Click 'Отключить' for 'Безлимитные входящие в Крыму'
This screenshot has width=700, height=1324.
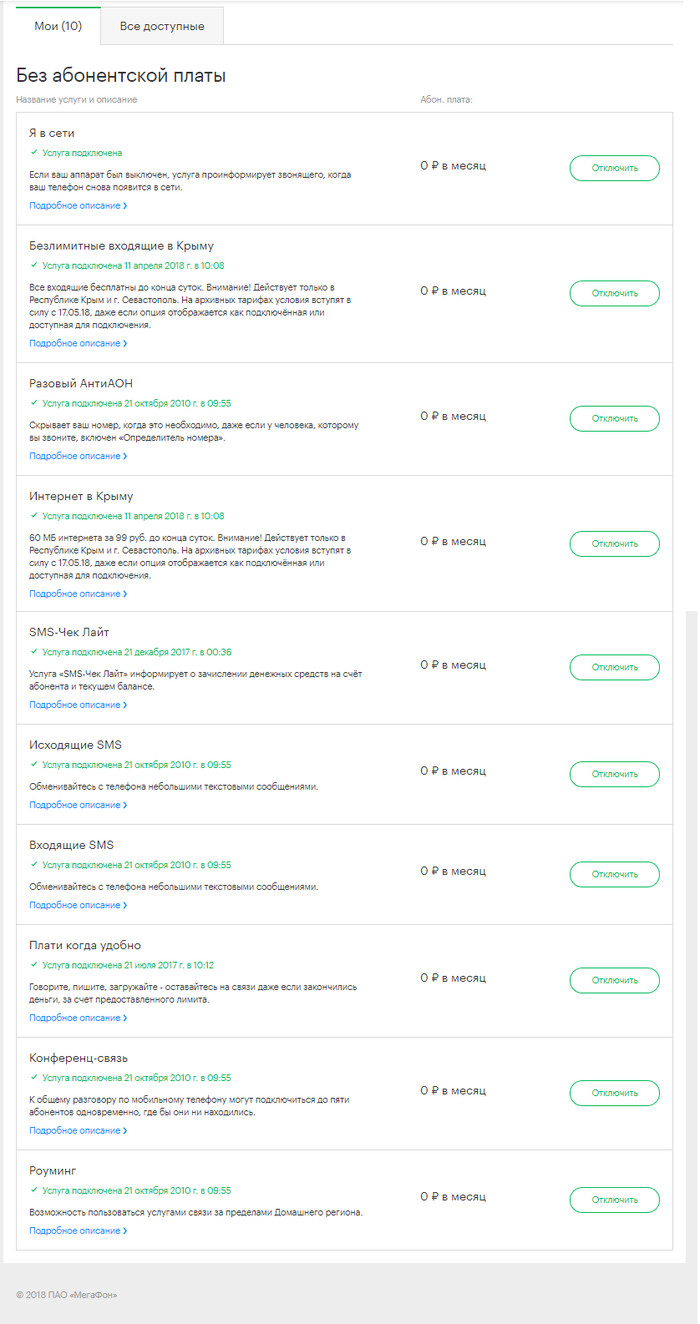(x=614, y=293)
